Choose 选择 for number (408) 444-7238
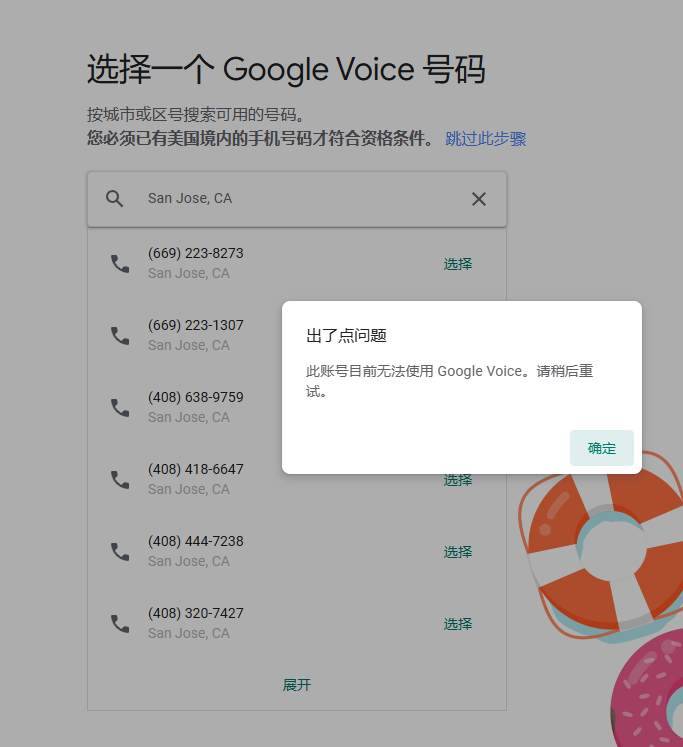Screen dimensions: 683x747 point(458,552)
